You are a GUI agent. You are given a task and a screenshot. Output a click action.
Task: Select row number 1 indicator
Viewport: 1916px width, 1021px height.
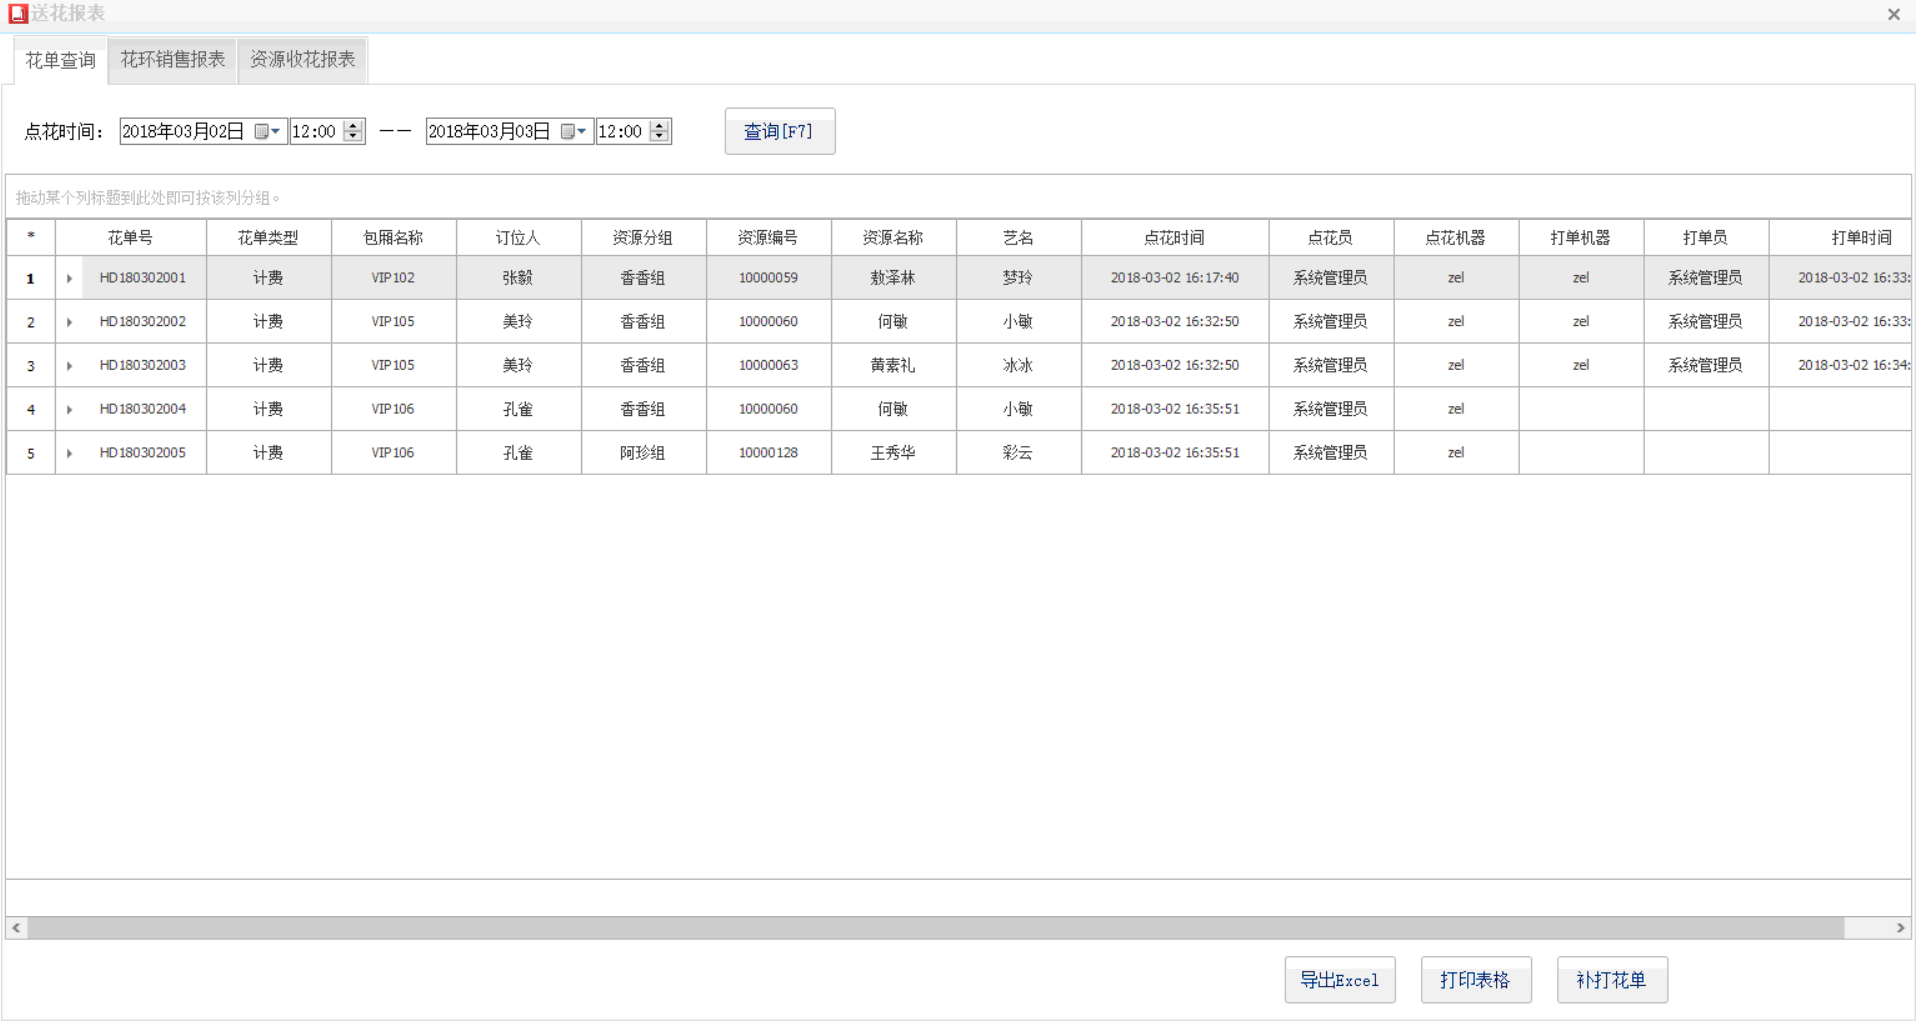tap(31, 278)
